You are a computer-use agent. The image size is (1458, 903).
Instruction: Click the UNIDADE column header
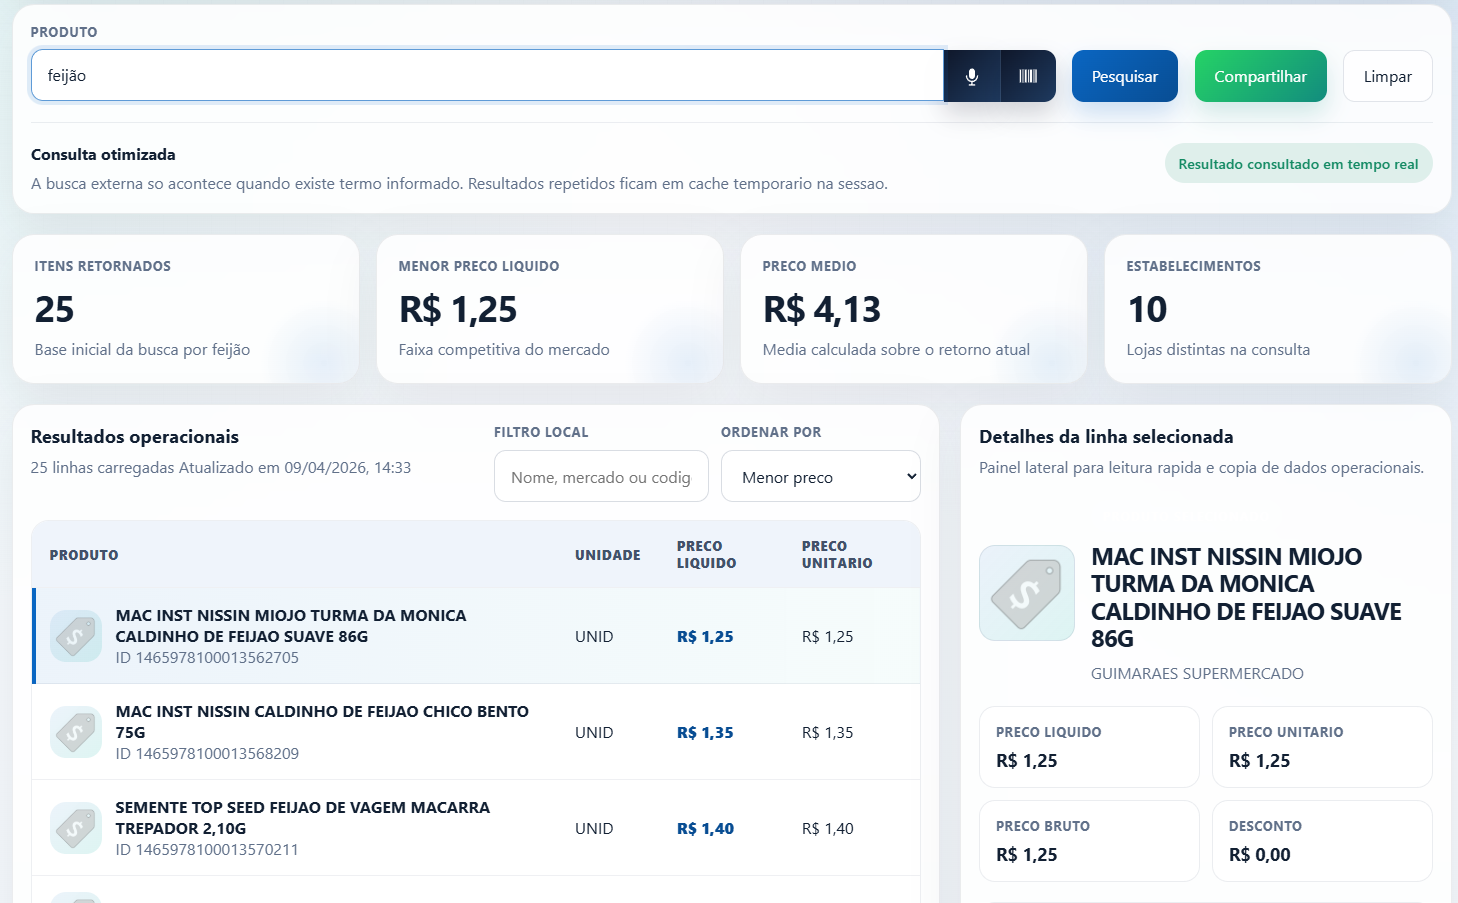click(608, 555)
